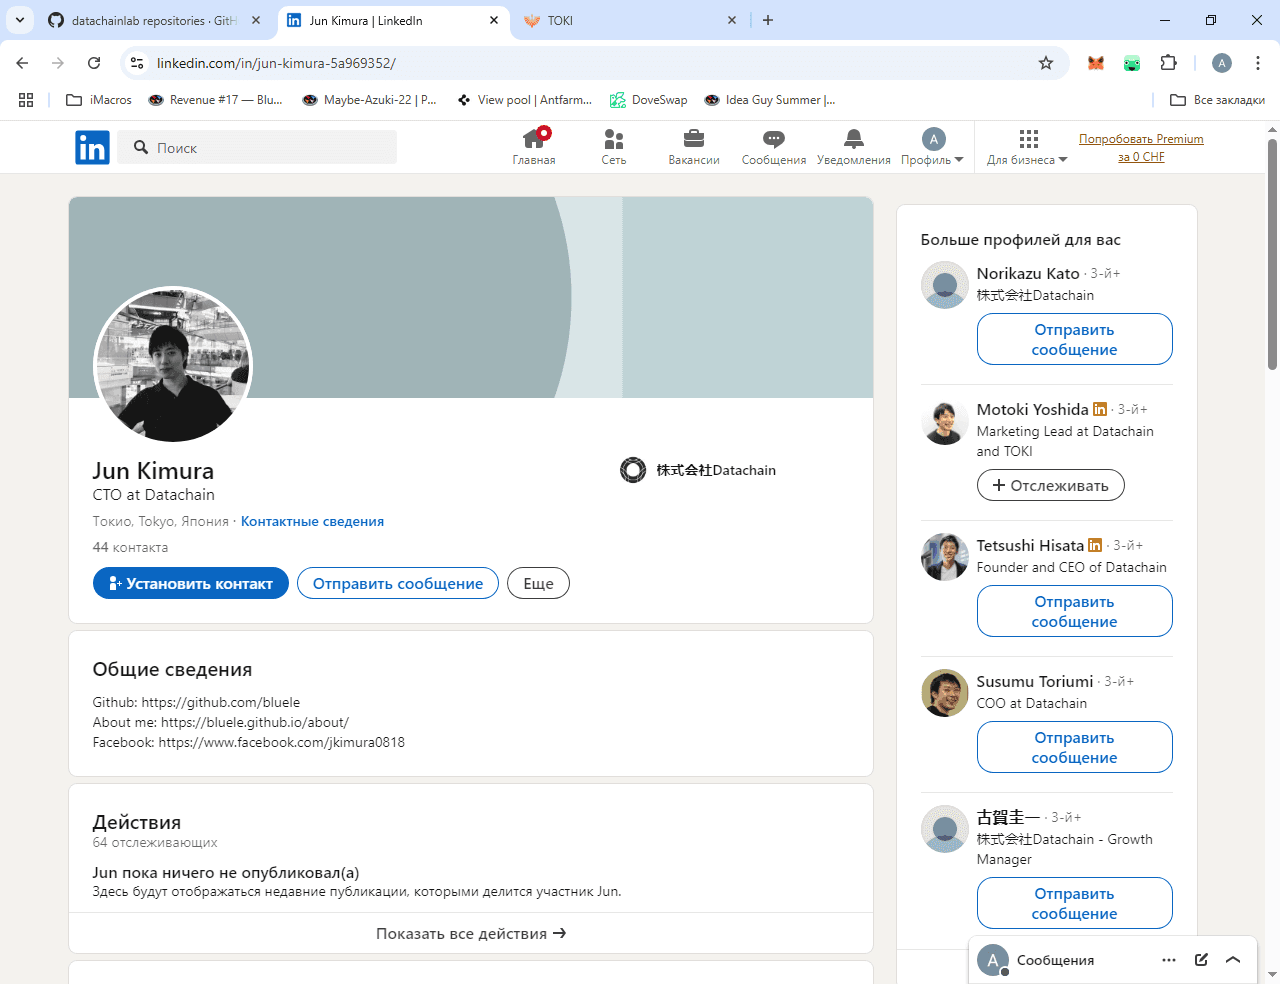Screen dimensions: 1280x984
Task: Focus the Поиск search field
Action: 257,148
